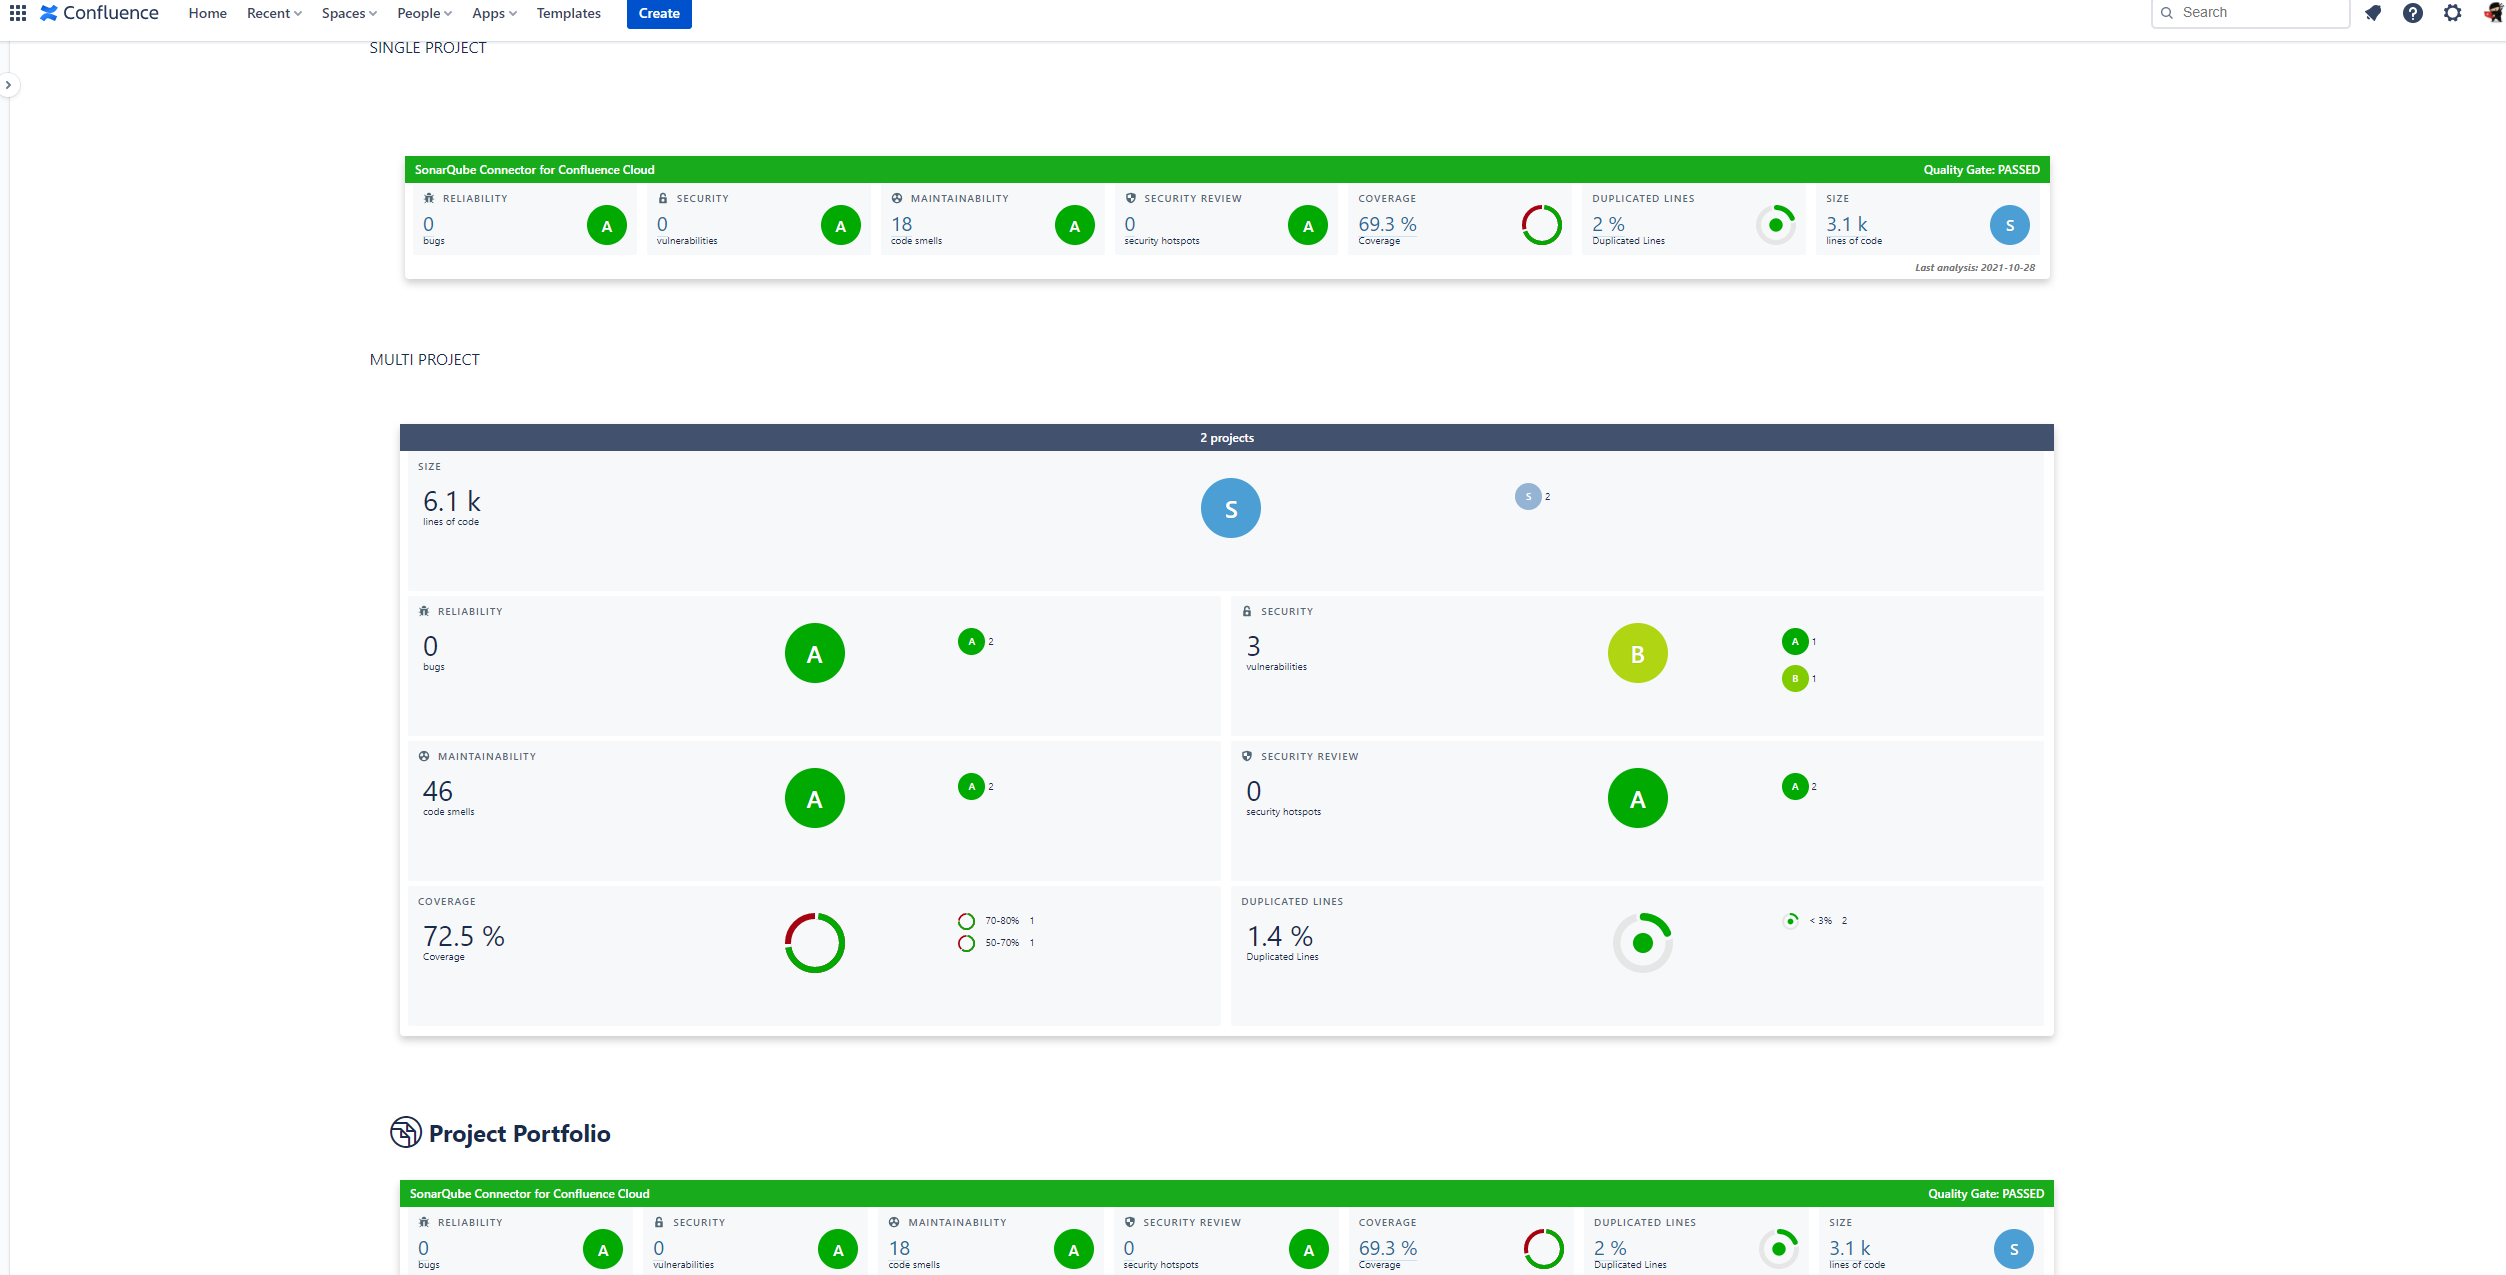Click the Project Portfolio heading text
The width and height of the screenshot is (2506, 1275).
point(519,1133)
